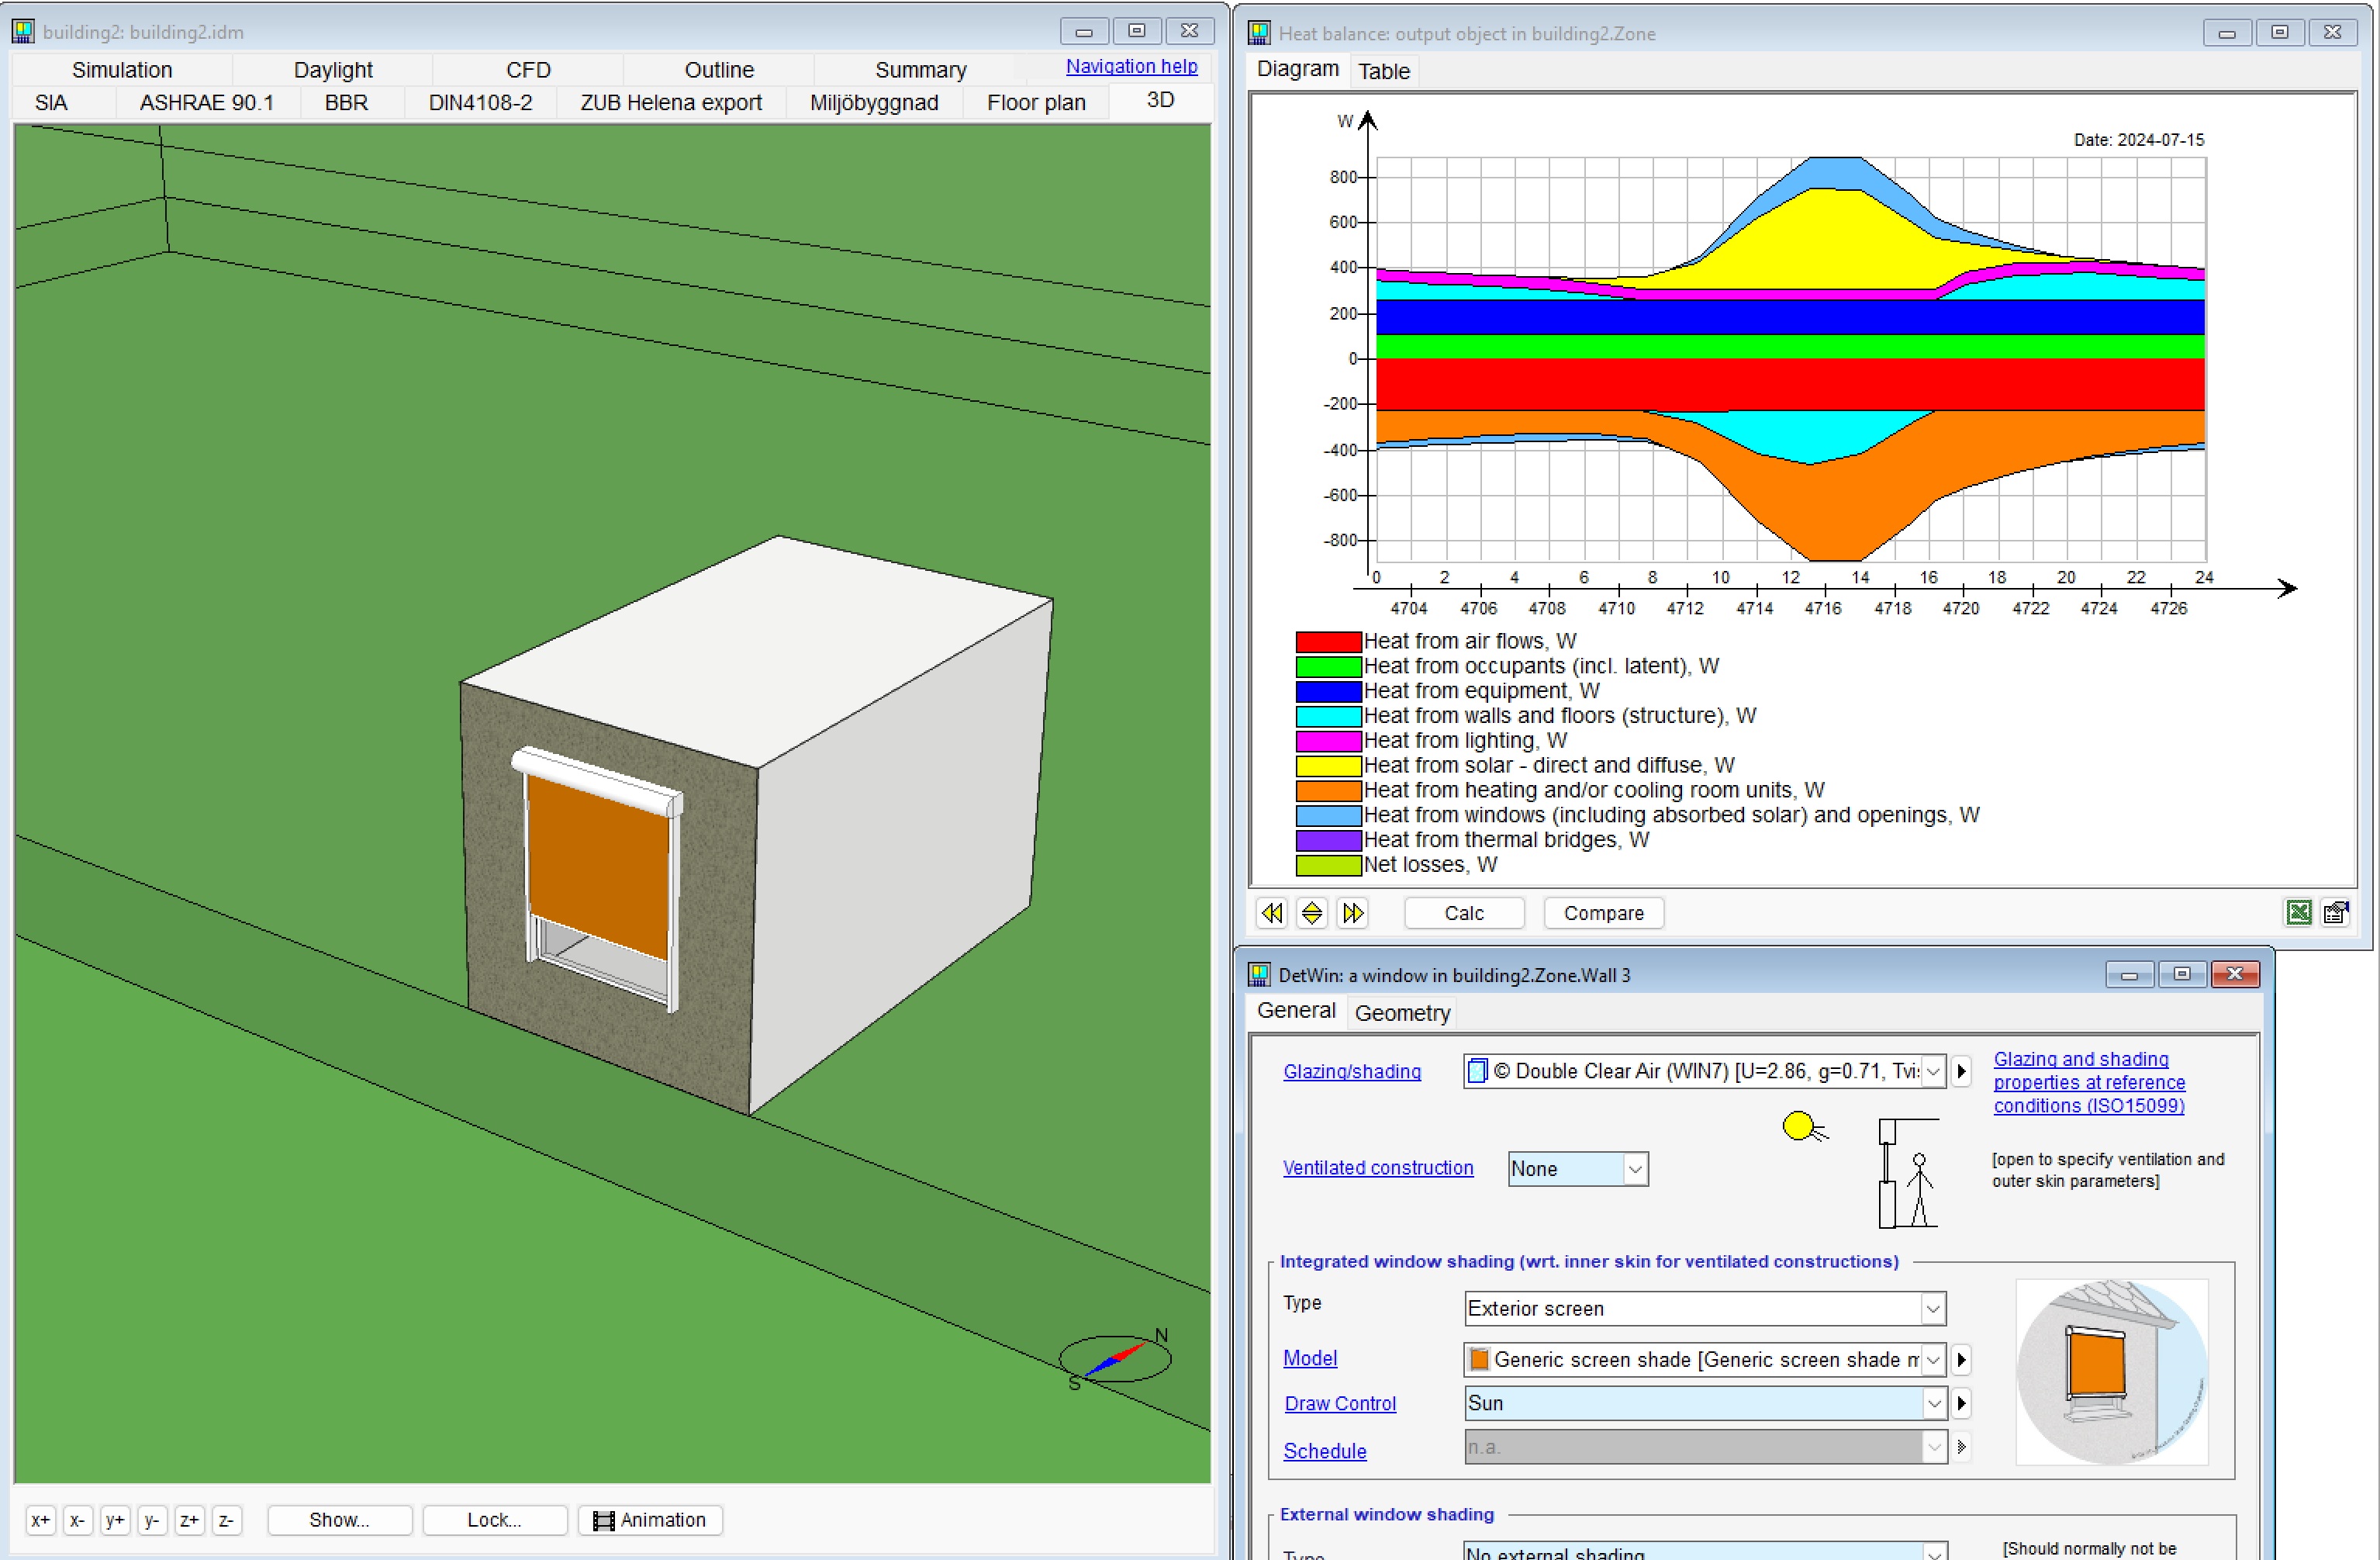Image resolution: width=2380 pixels, height=1560 pixels.
Task: Open the Navigation help link
Action: tap(1130, 66)
